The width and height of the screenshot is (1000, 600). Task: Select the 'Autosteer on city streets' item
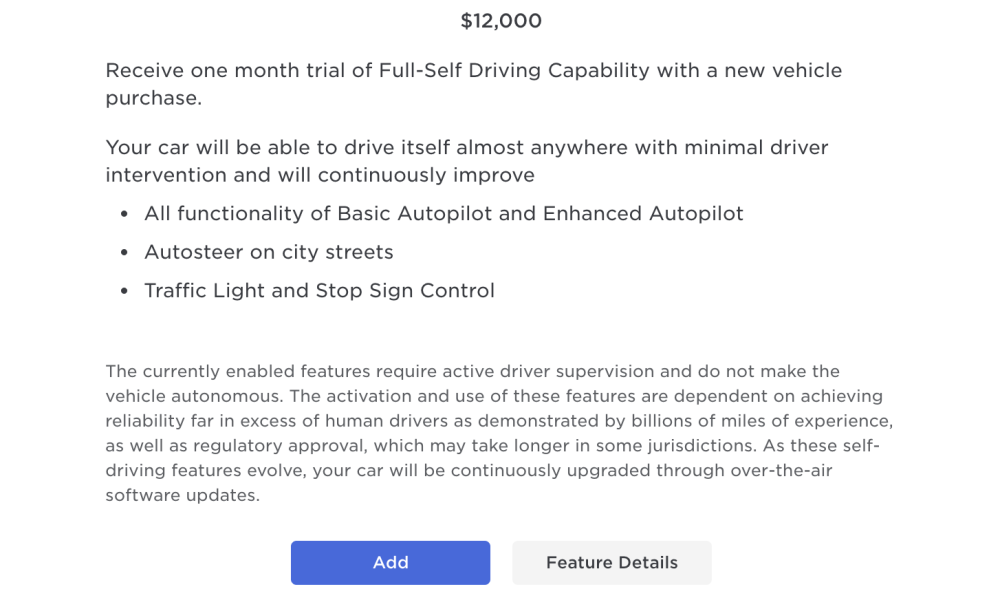[x=268, y=252]
